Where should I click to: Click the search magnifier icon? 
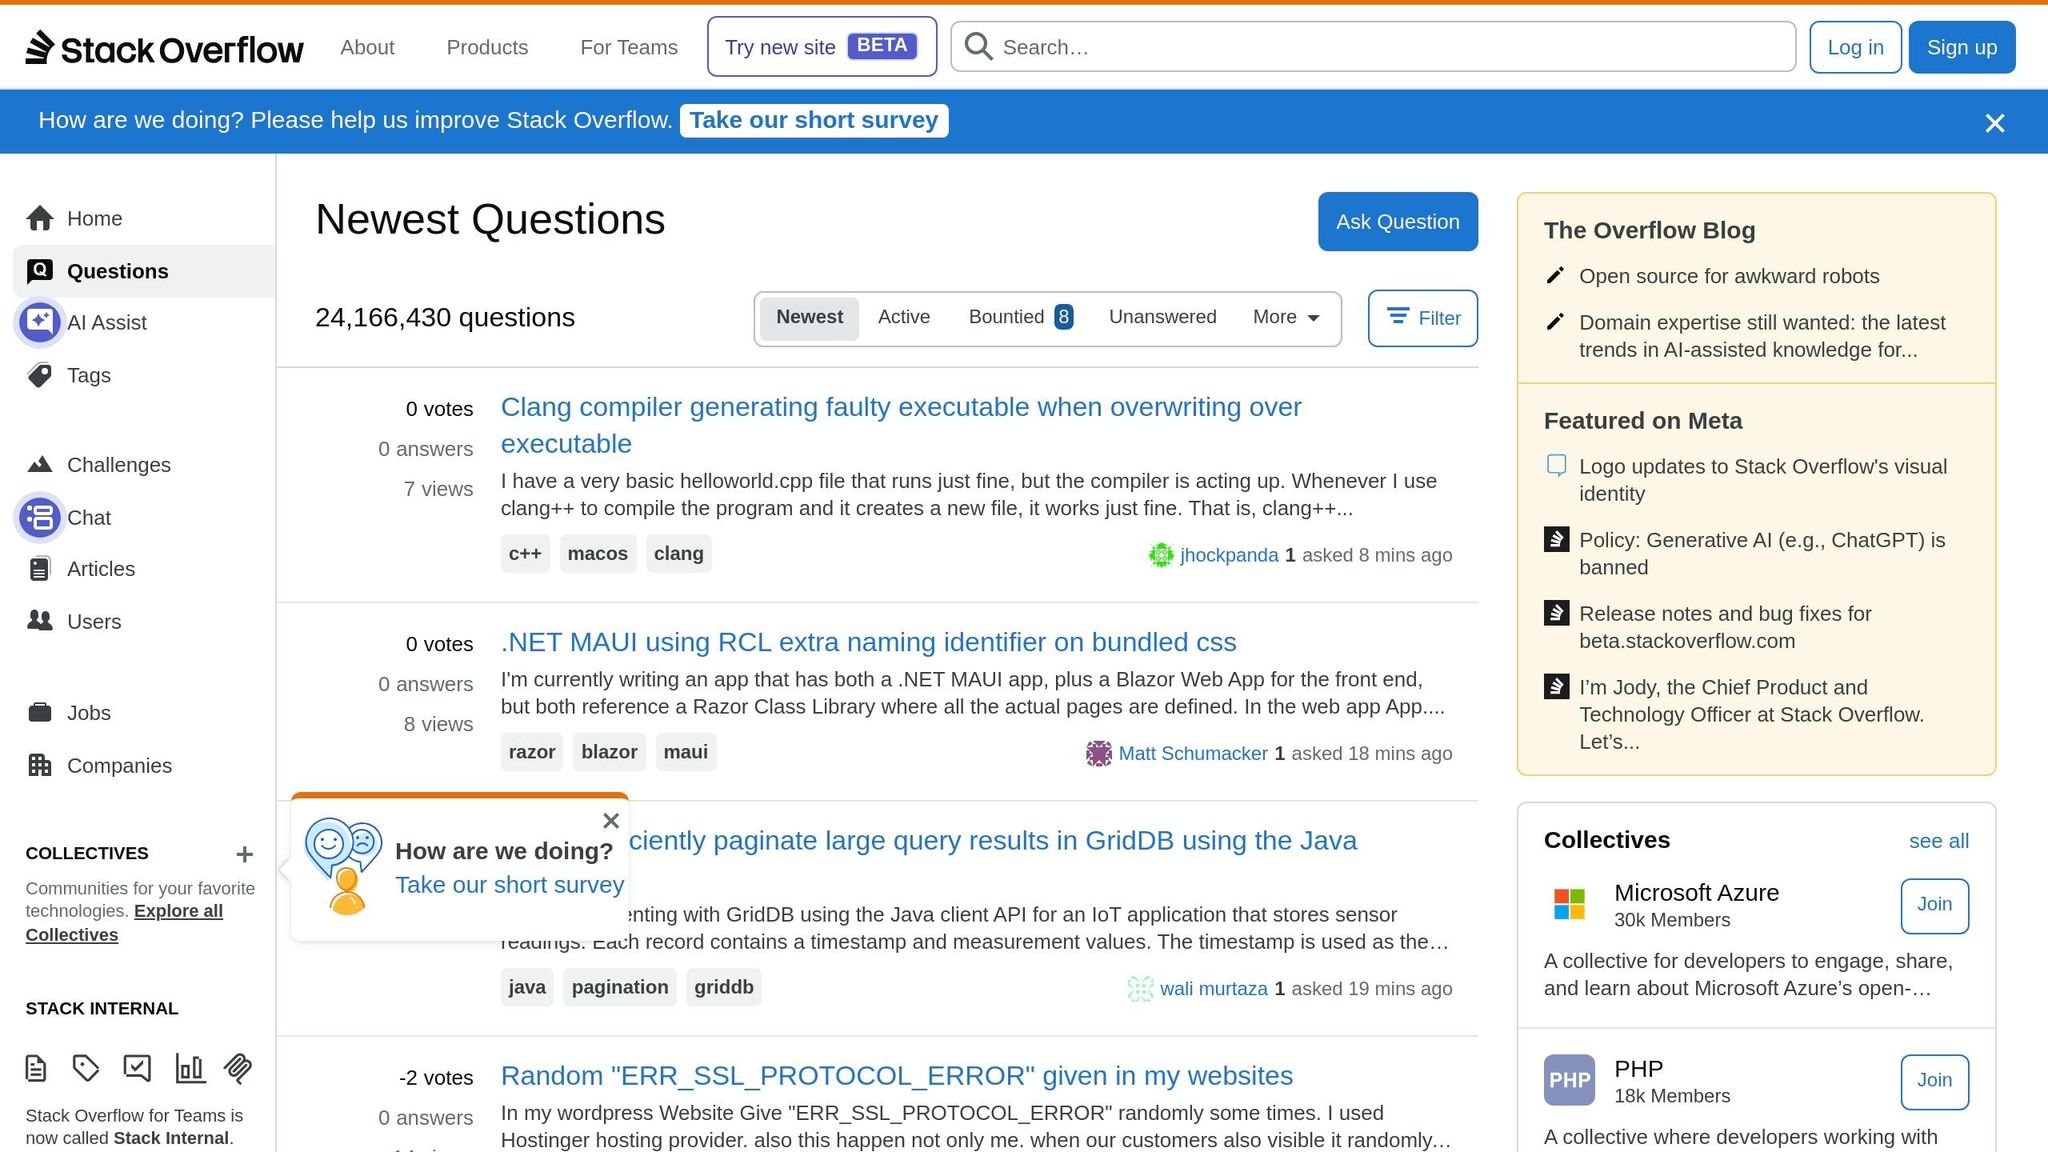(977, 46)
